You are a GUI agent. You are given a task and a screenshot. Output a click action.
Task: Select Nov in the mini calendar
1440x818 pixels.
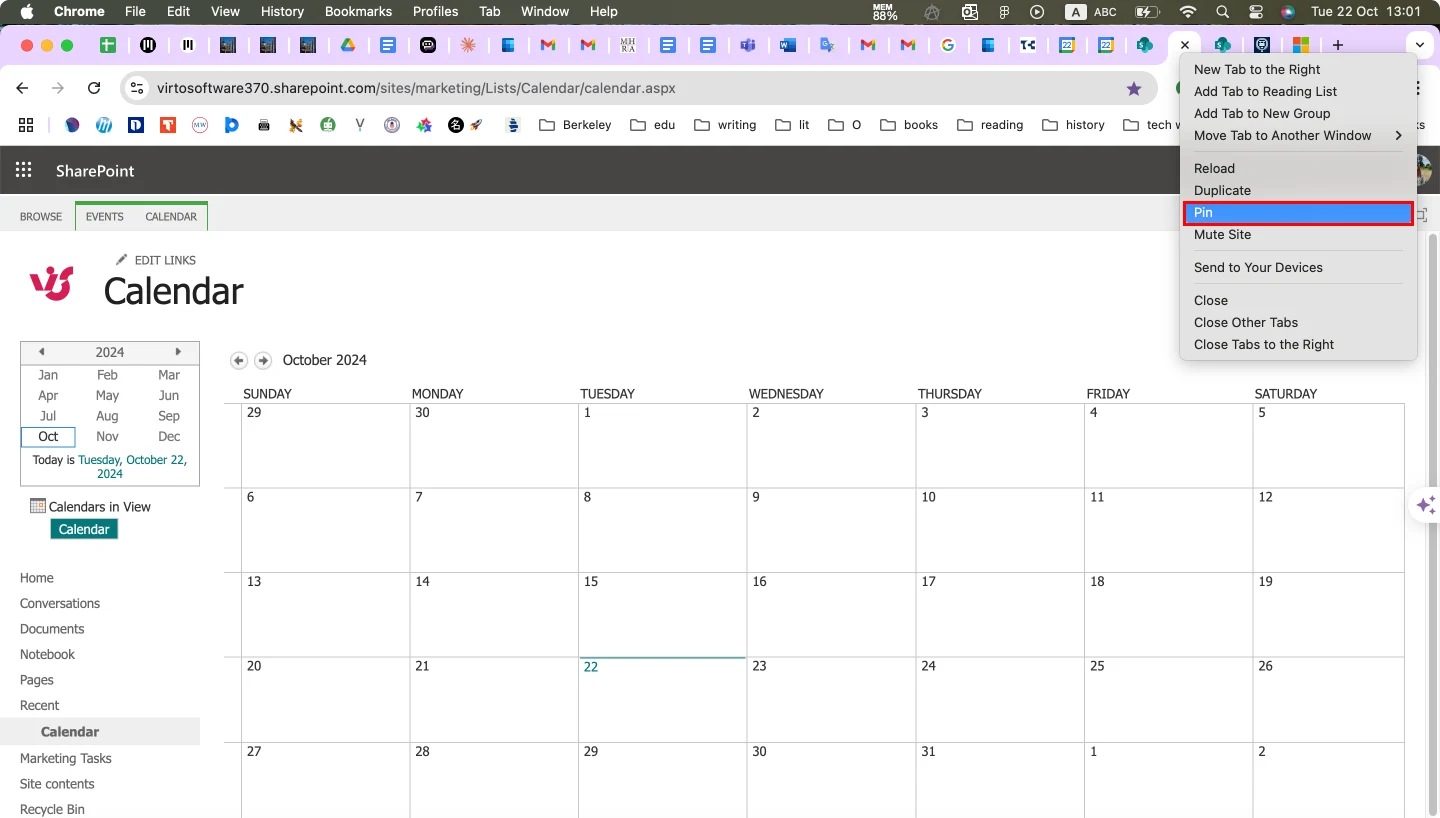click(108, 437)
